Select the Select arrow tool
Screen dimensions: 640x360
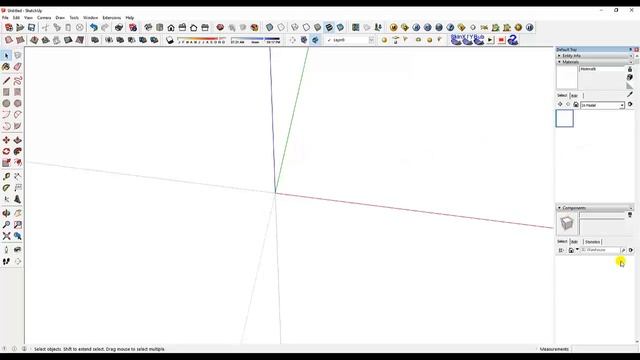point(6,56)
